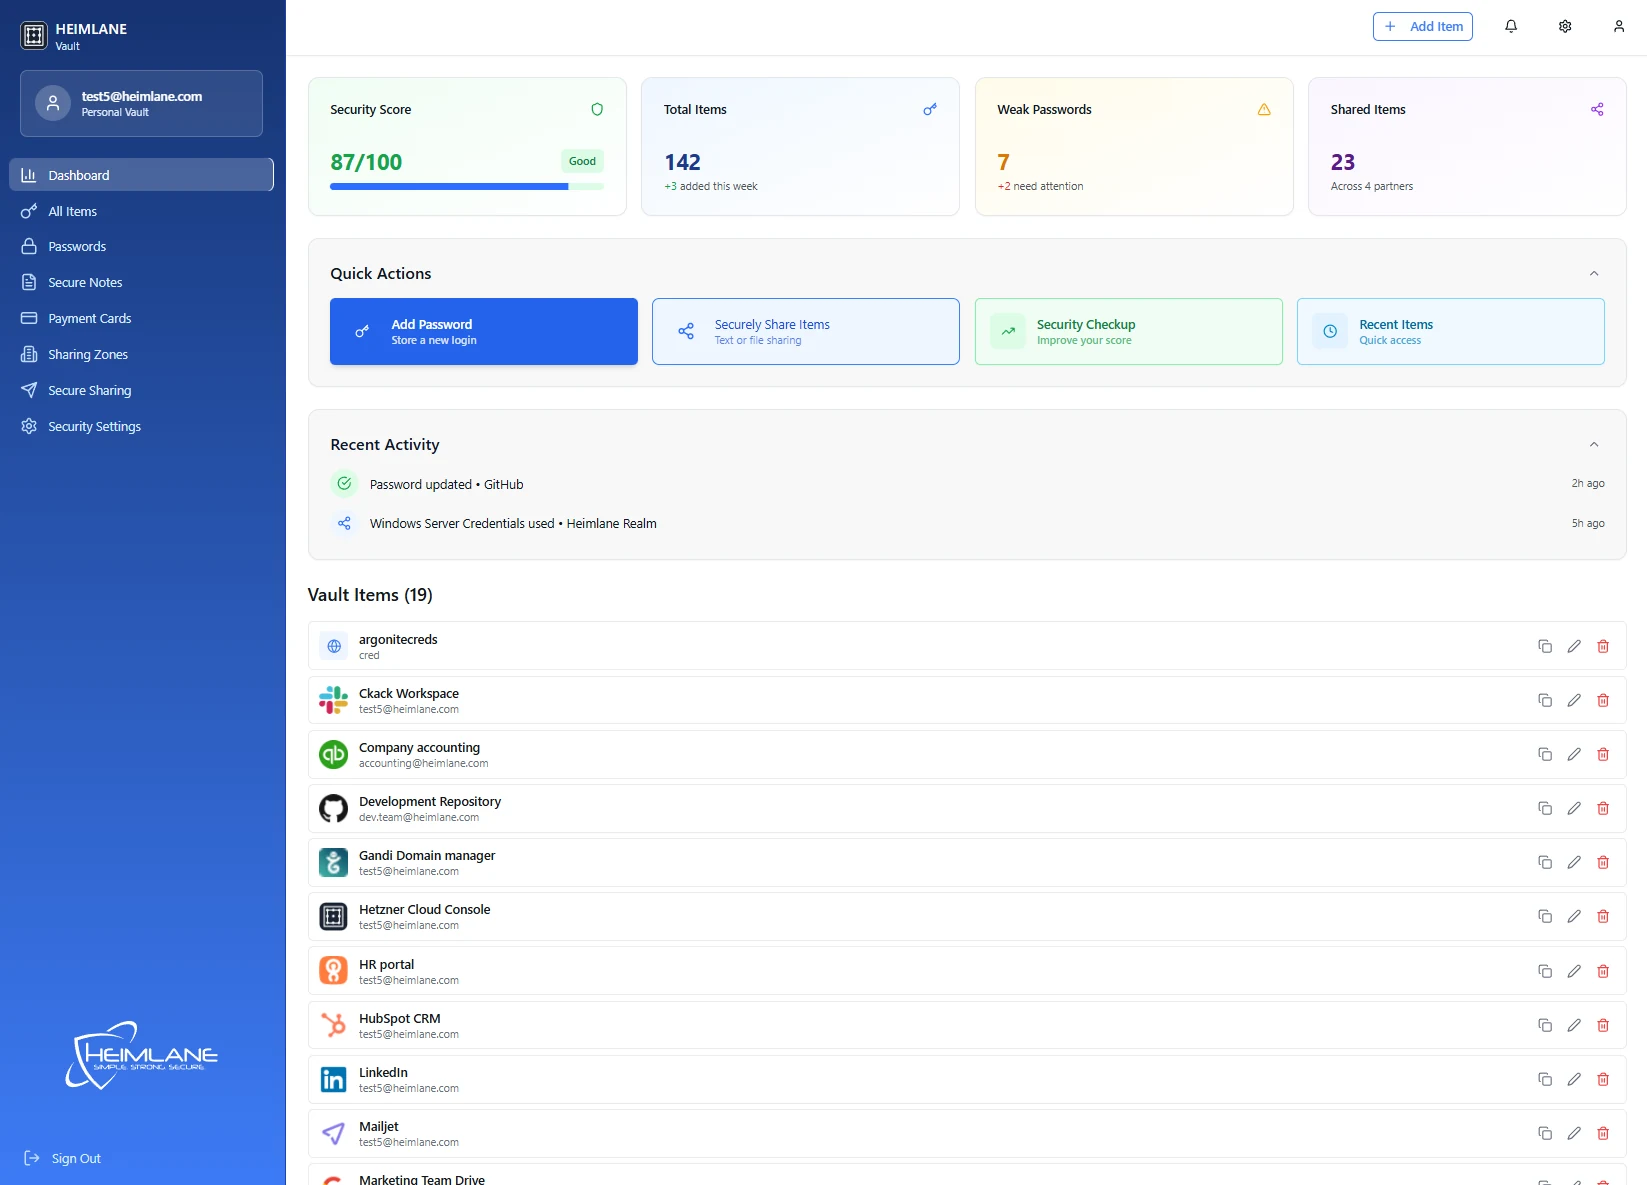Edit HR portal entry
This screenshot has width=1647, height=1185.
(x=1574, y=971)
